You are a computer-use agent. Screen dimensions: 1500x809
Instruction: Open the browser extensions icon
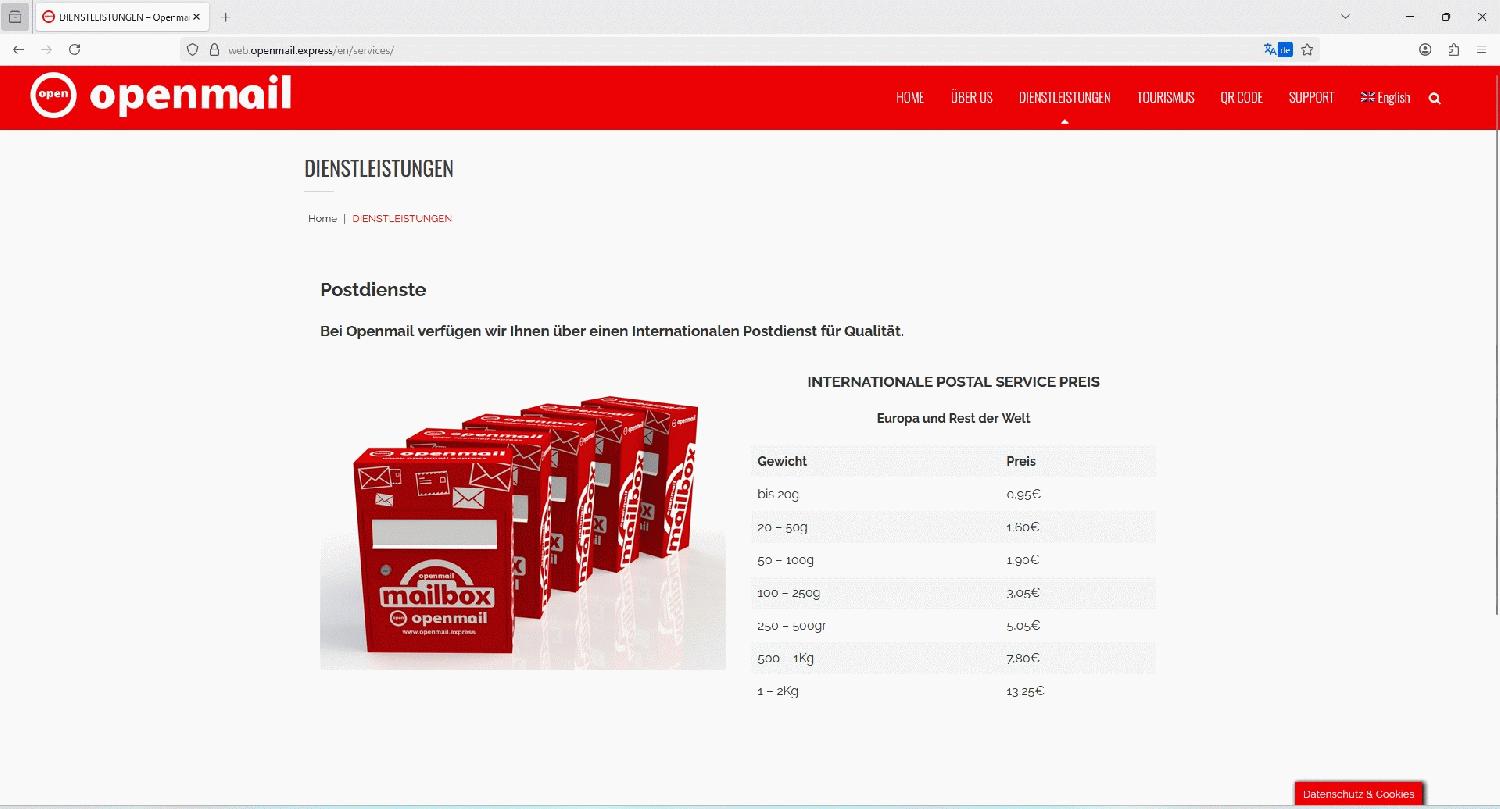tap(1453, 50)
